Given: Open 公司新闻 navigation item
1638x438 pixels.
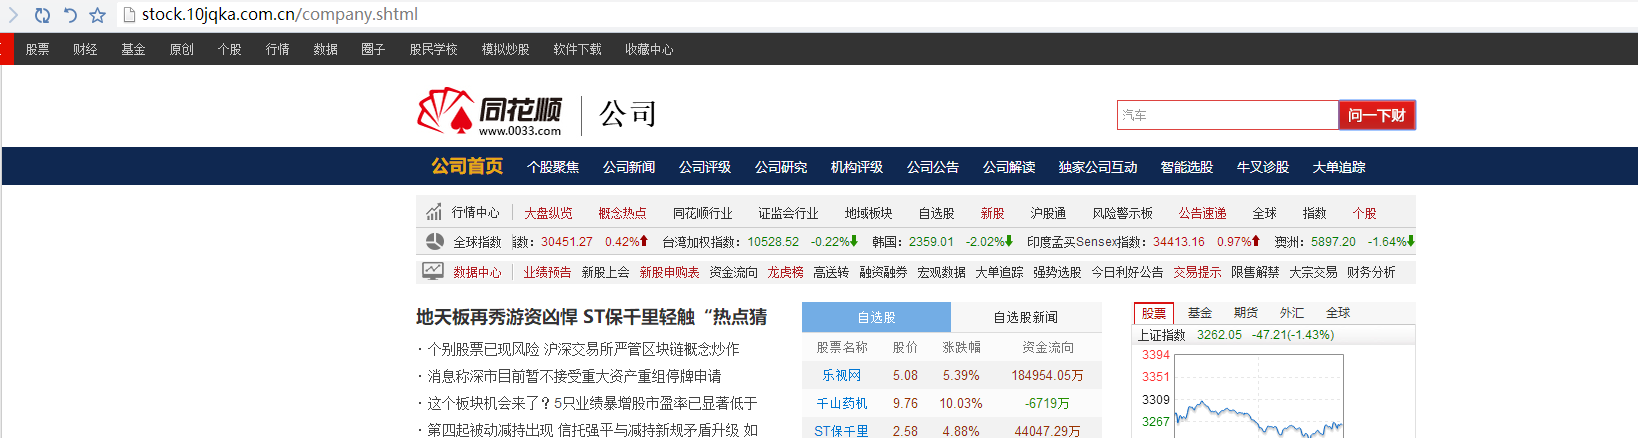Looking at the screenshot, I should 629,167.
